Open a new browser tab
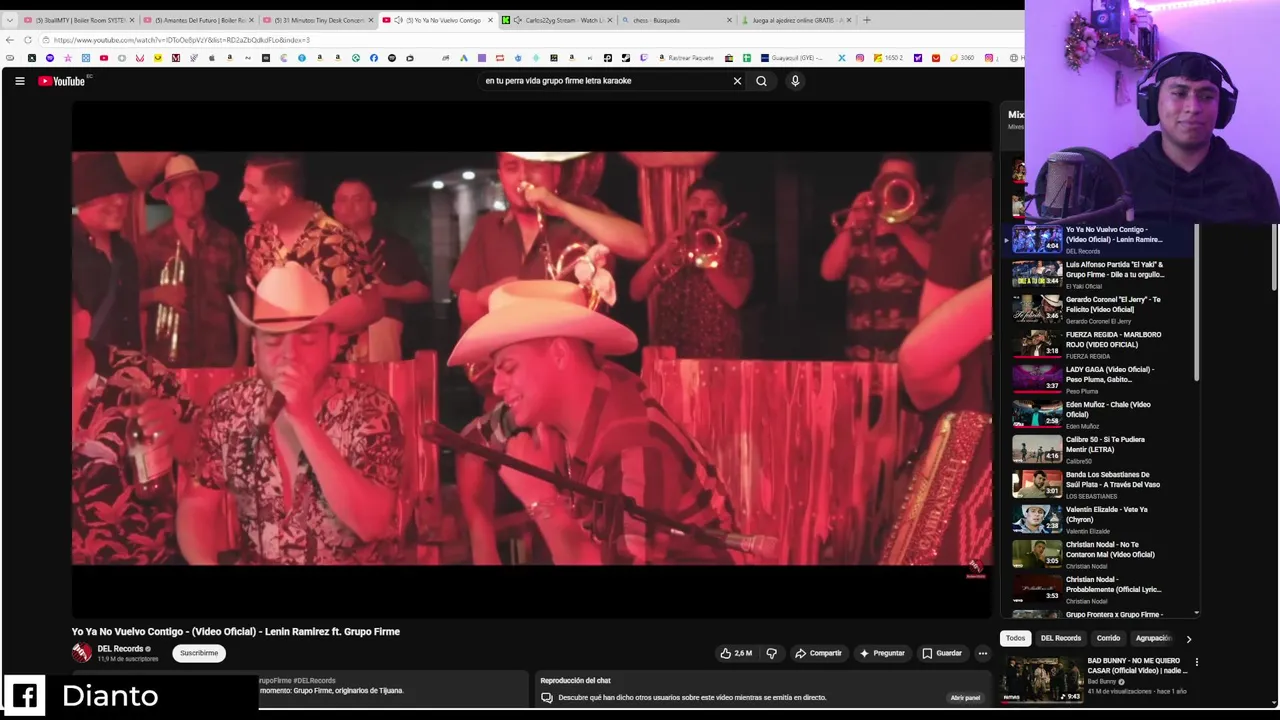This screenshot has width=1280, height=720. (866, 20)
